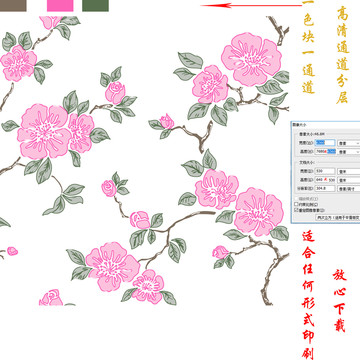
Task: Enable the Constrain Proportions checkbox
Action: pyautogui.click(x=296, y=204)
